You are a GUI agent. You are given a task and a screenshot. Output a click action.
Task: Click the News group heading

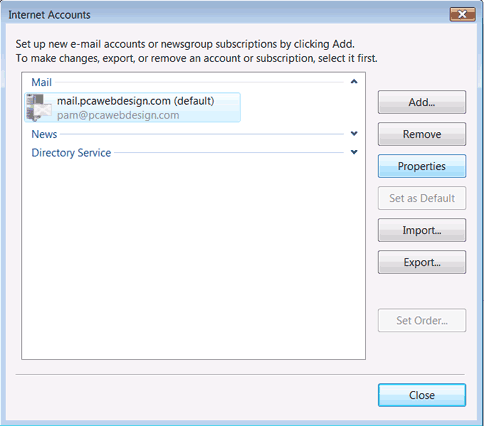coord(44,134)
